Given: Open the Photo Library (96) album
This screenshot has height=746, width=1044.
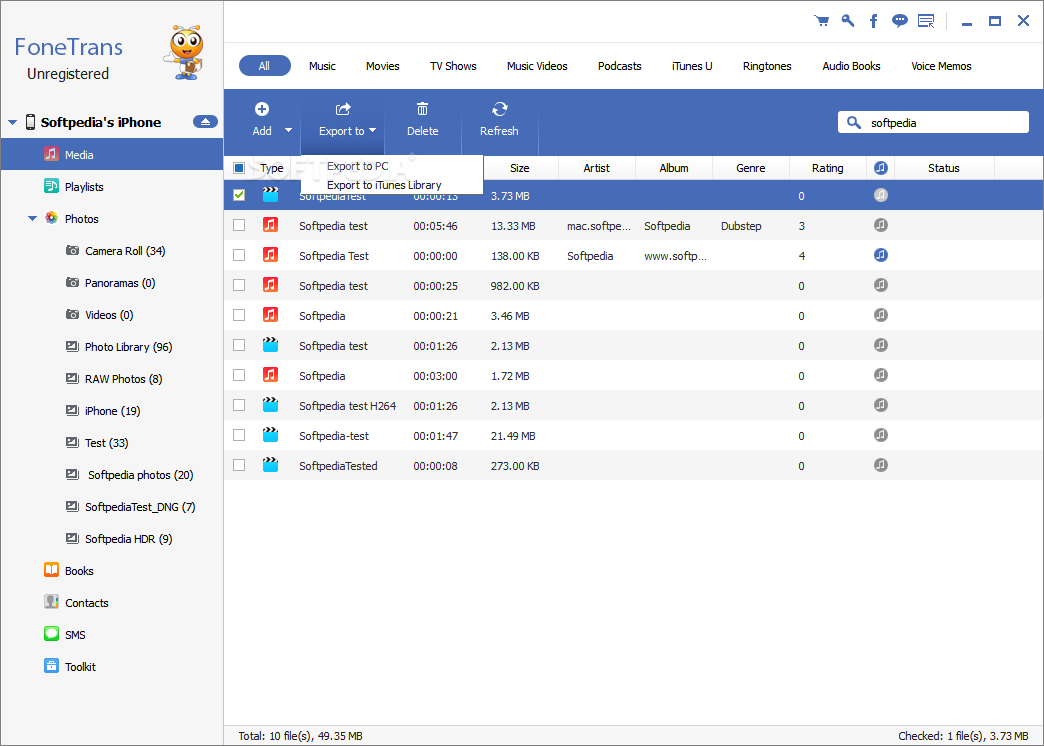Looking at the screenshot, I should tap(119, 347).
